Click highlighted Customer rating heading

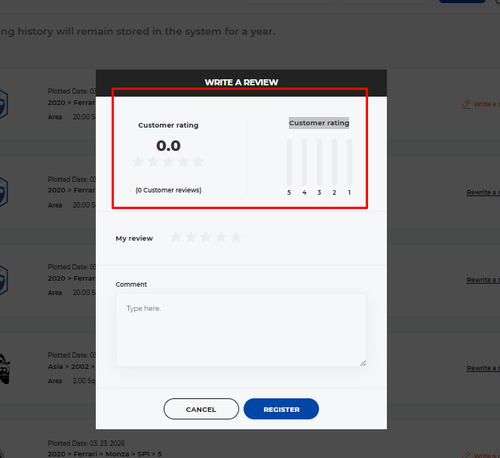pyautogui.click(x=319, y=123)
